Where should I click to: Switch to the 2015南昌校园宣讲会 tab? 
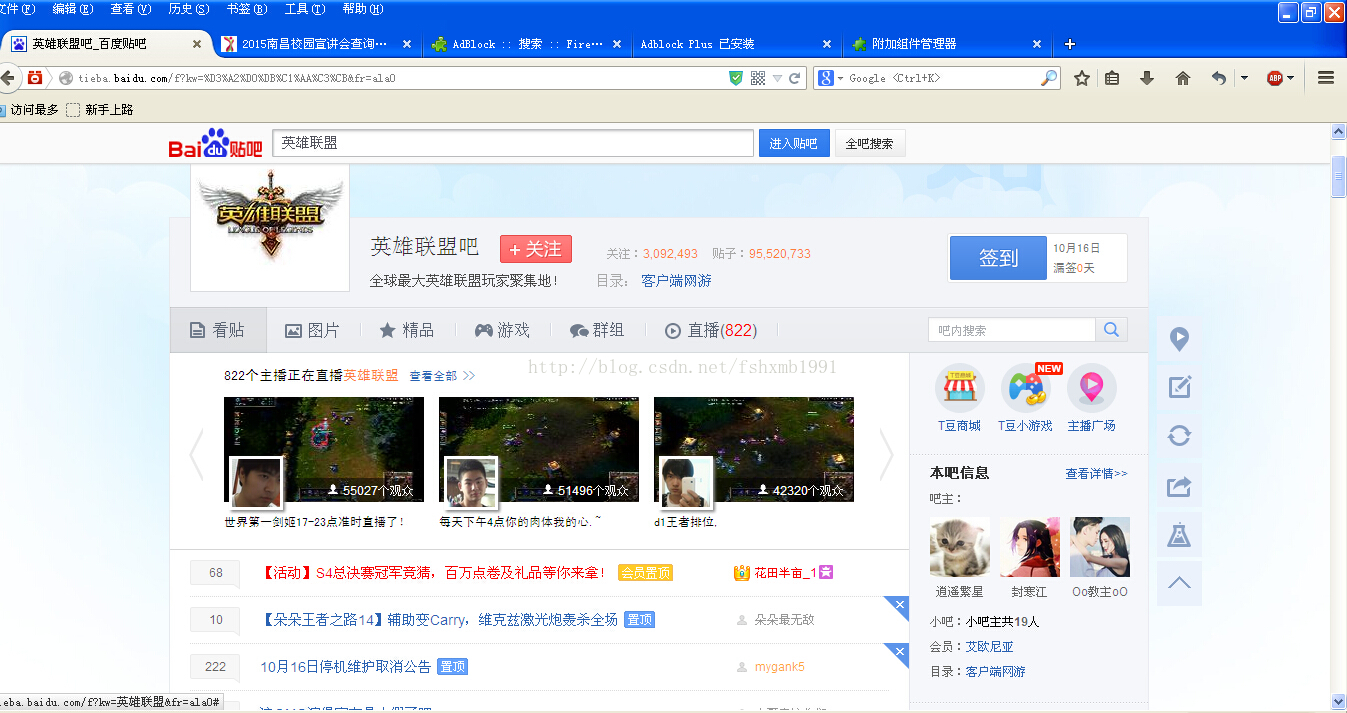[x=315, y=44]
